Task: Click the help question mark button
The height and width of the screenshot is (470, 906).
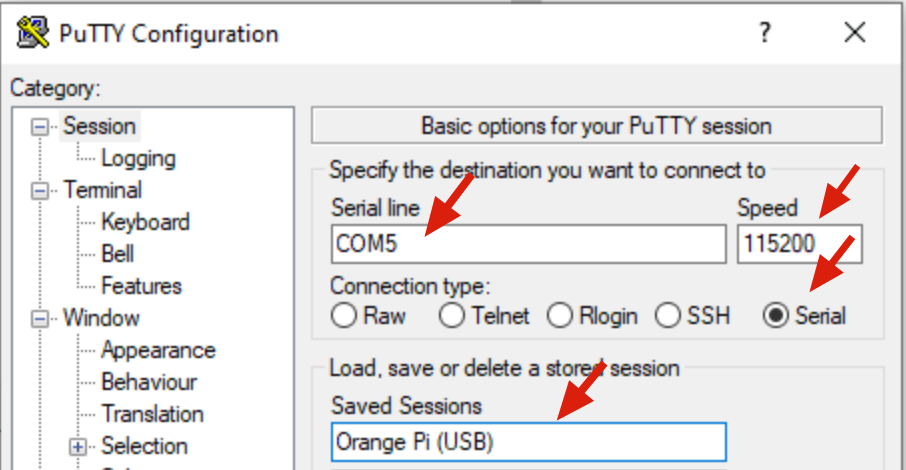Action: [765, 33]
